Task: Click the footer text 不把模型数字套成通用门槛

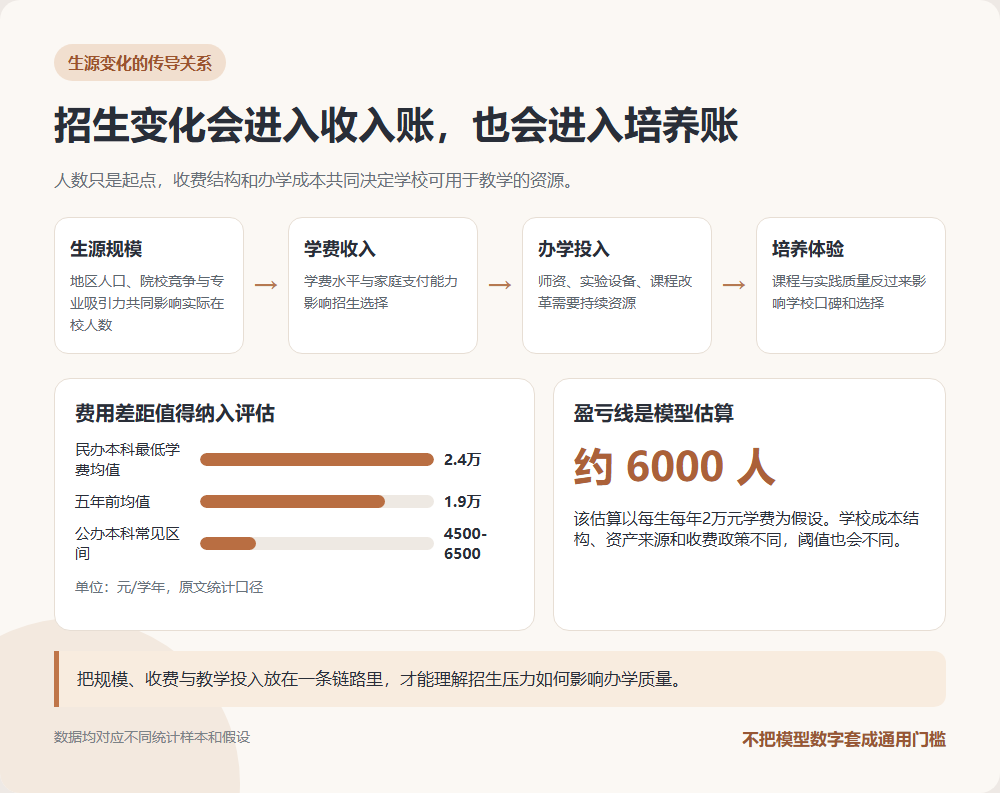Action: (844, 739)
